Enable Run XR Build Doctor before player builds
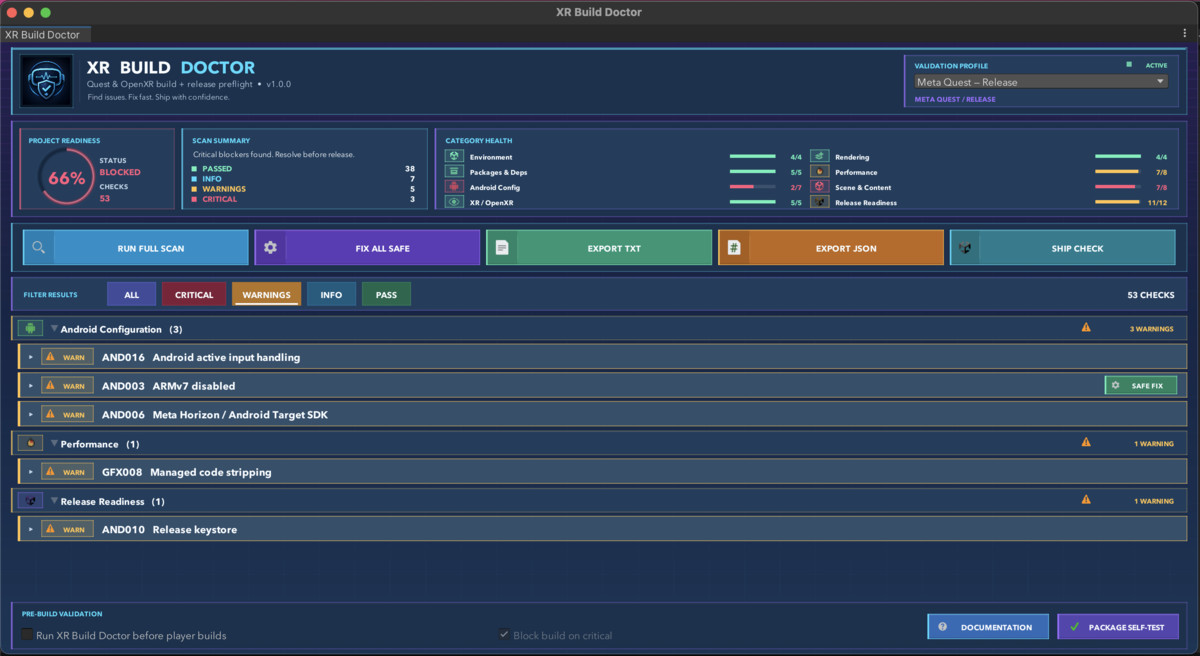Screen dimensions: 1200x656 27,635
